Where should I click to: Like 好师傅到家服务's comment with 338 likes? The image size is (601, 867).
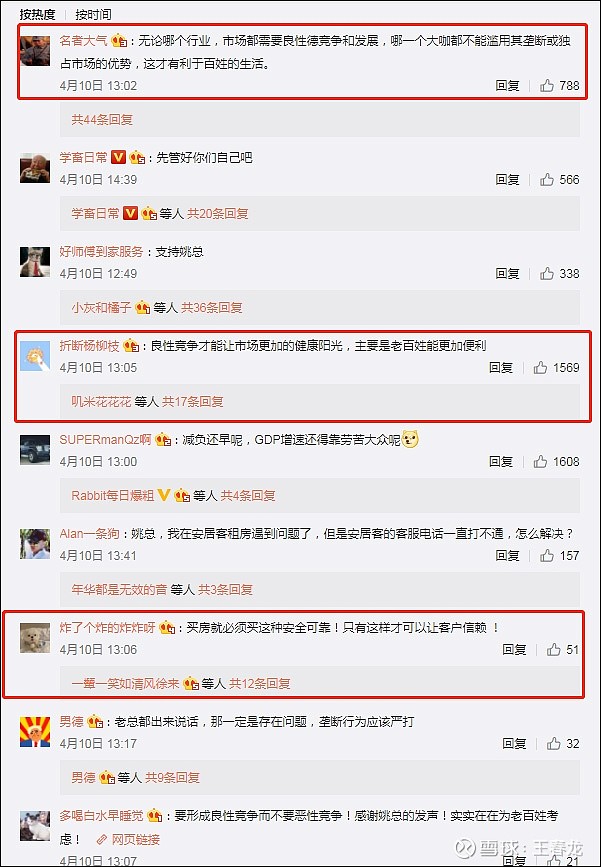coord(547,274)
